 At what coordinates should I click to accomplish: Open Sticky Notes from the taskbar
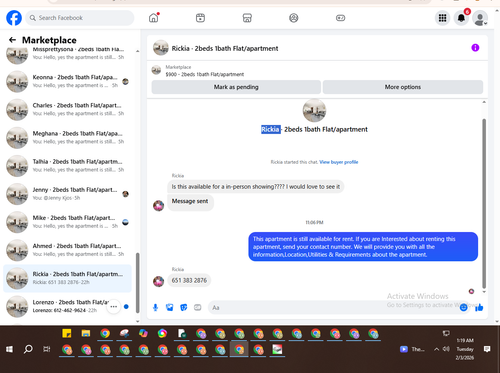pyautogui.click(x=67, y=333)
